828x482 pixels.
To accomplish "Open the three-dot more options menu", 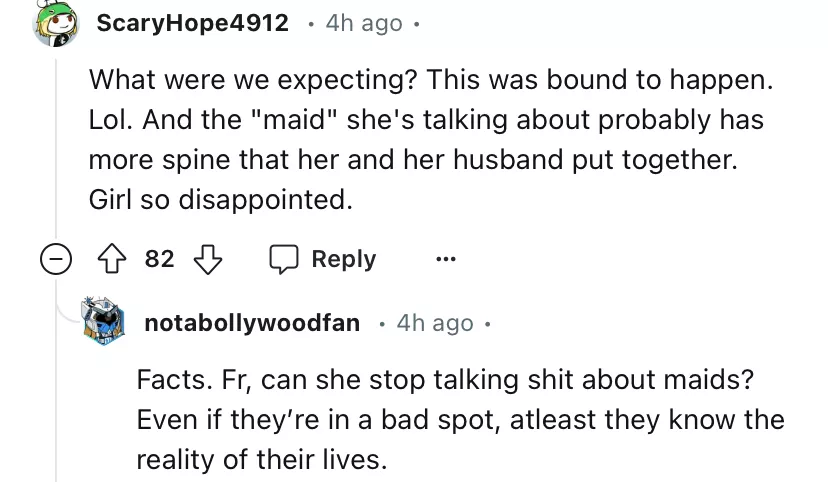I will tap(443, 259).
